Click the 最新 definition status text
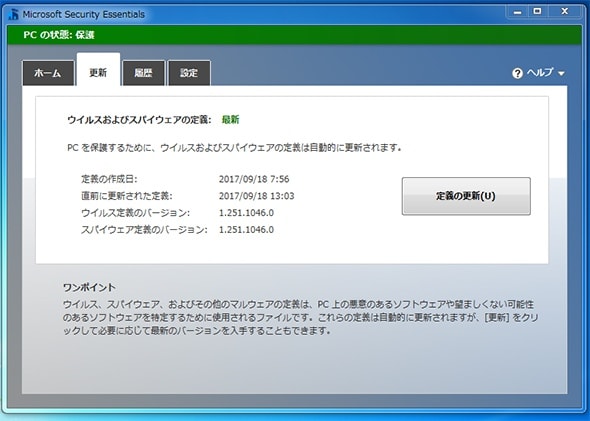This screenshot has height=421, width=590. click(x=230, y=120)
